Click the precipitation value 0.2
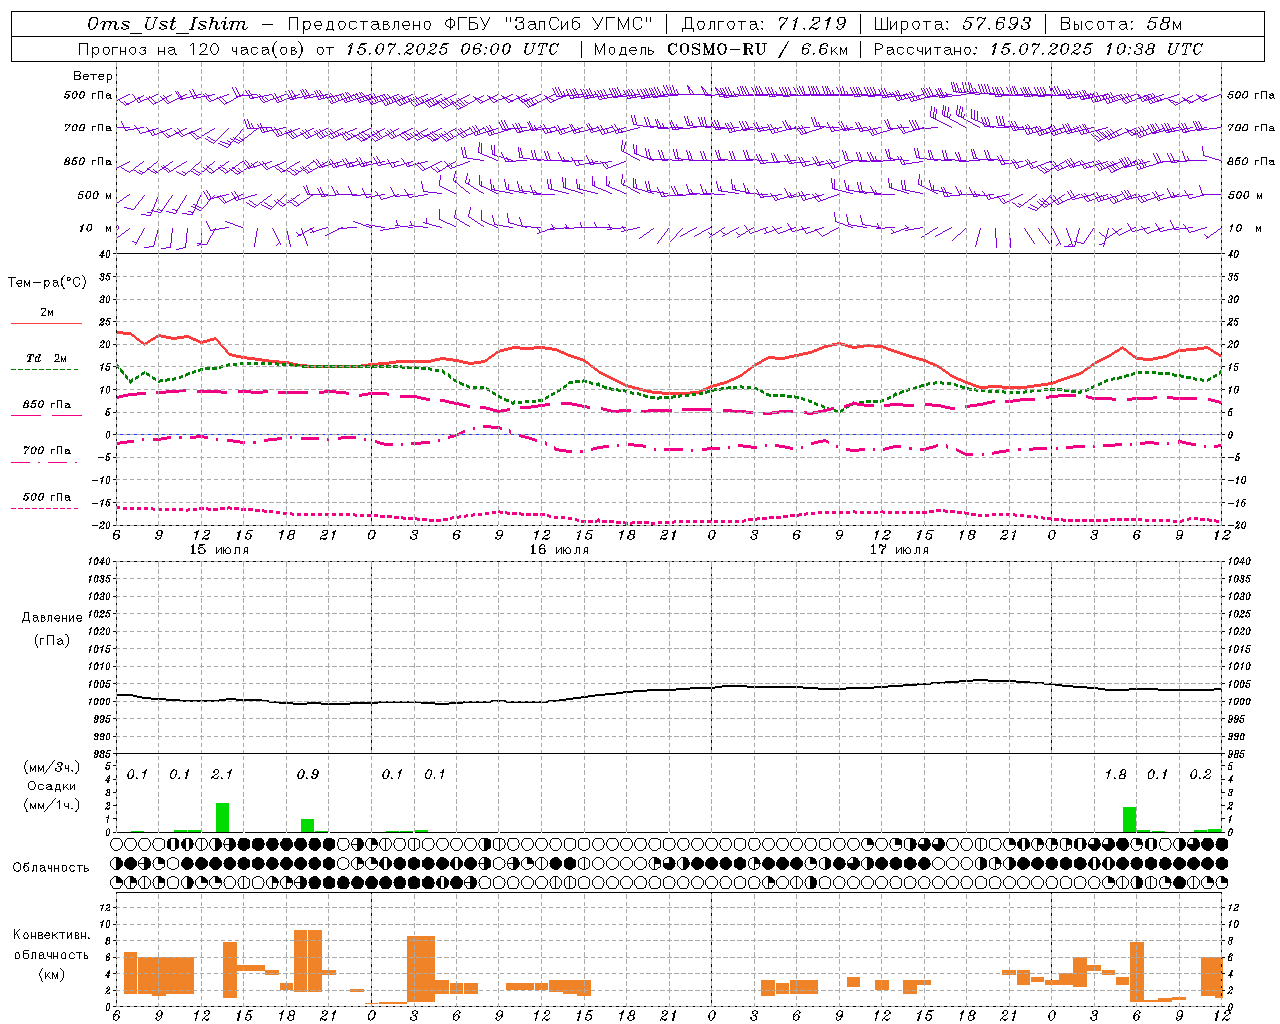Image resolution: width=1280 pixels, height=1024 pixels. [1201, 774]
